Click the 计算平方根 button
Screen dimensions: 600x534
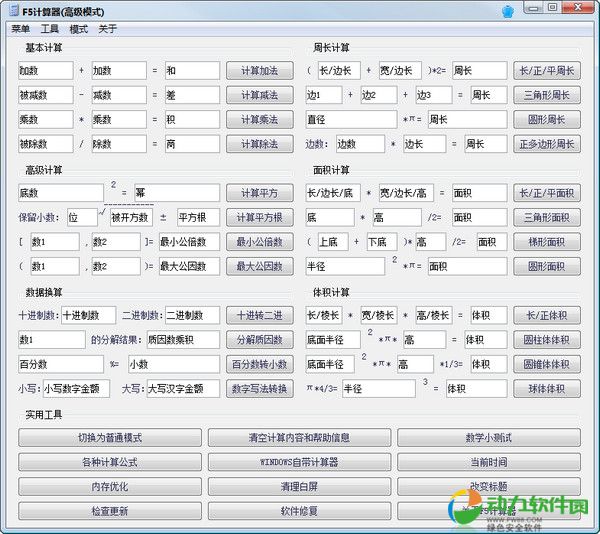[259, 217]
